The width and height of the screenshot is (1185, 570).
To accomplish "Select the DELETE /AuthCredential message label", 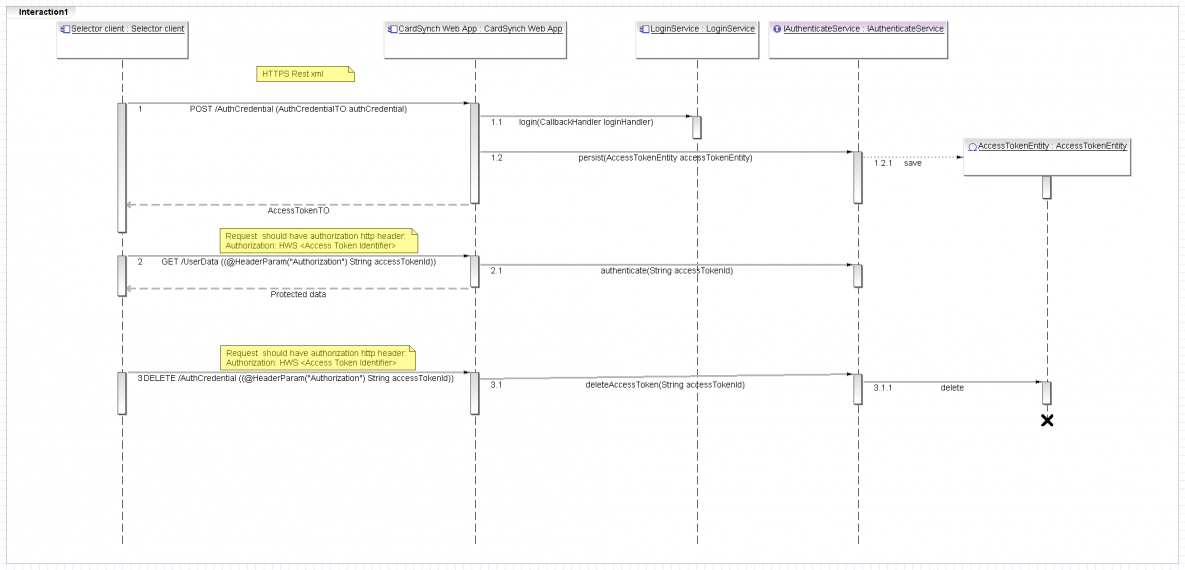I will tap(298, 378).
